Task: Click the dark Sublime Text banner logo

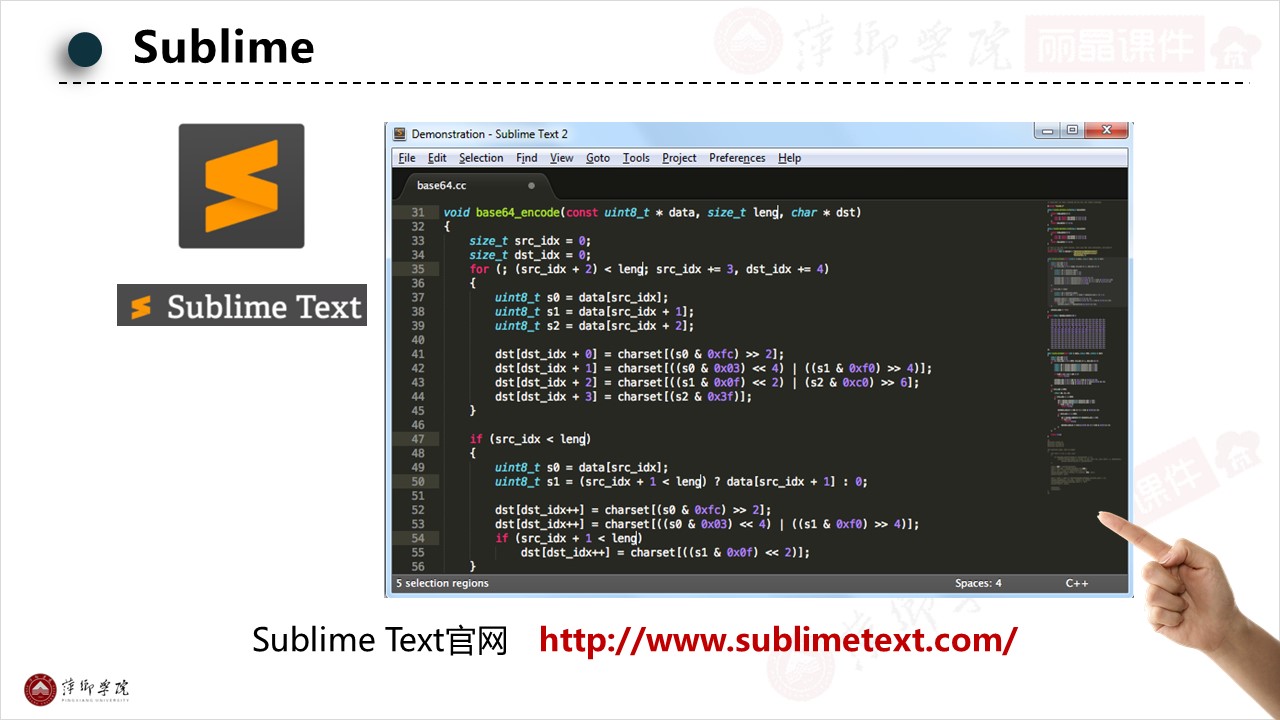Action: coord(242,305)
